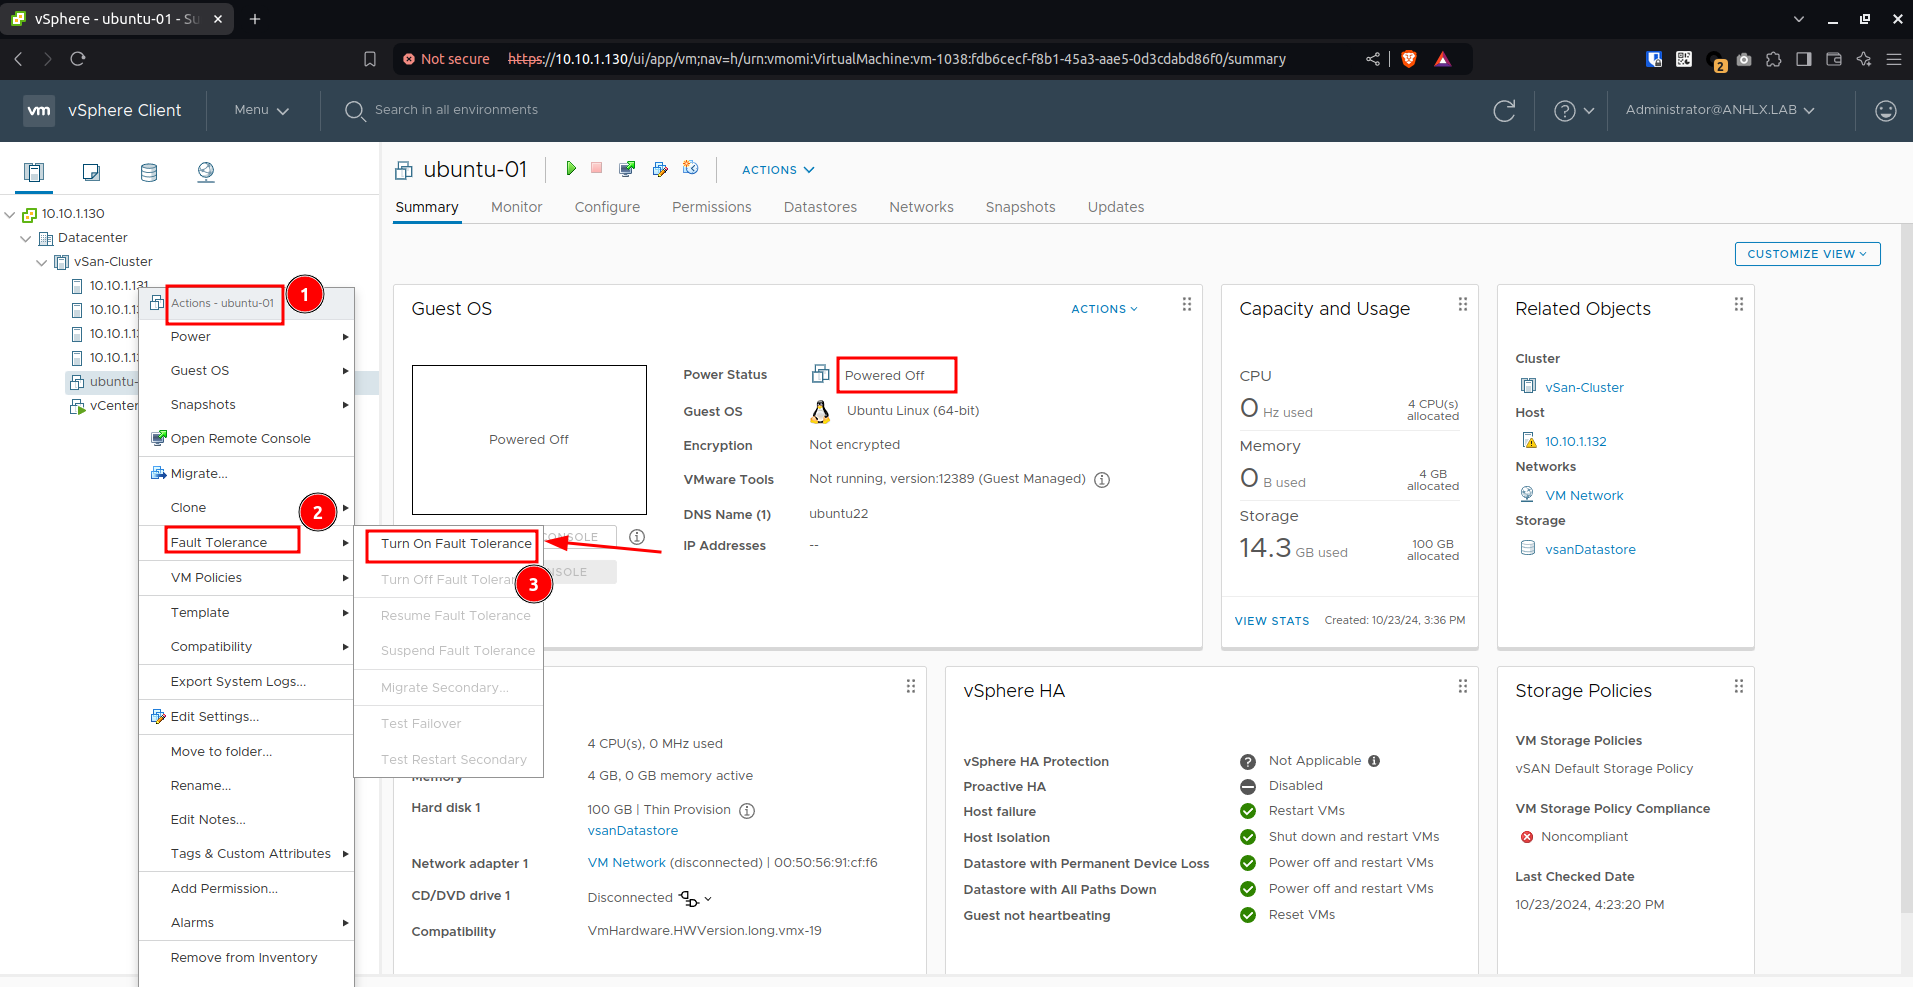The height and width of the screenshot is (987, 1913).
Task: Click the refresh icon in vSphere header
Action: point(1504,111)
